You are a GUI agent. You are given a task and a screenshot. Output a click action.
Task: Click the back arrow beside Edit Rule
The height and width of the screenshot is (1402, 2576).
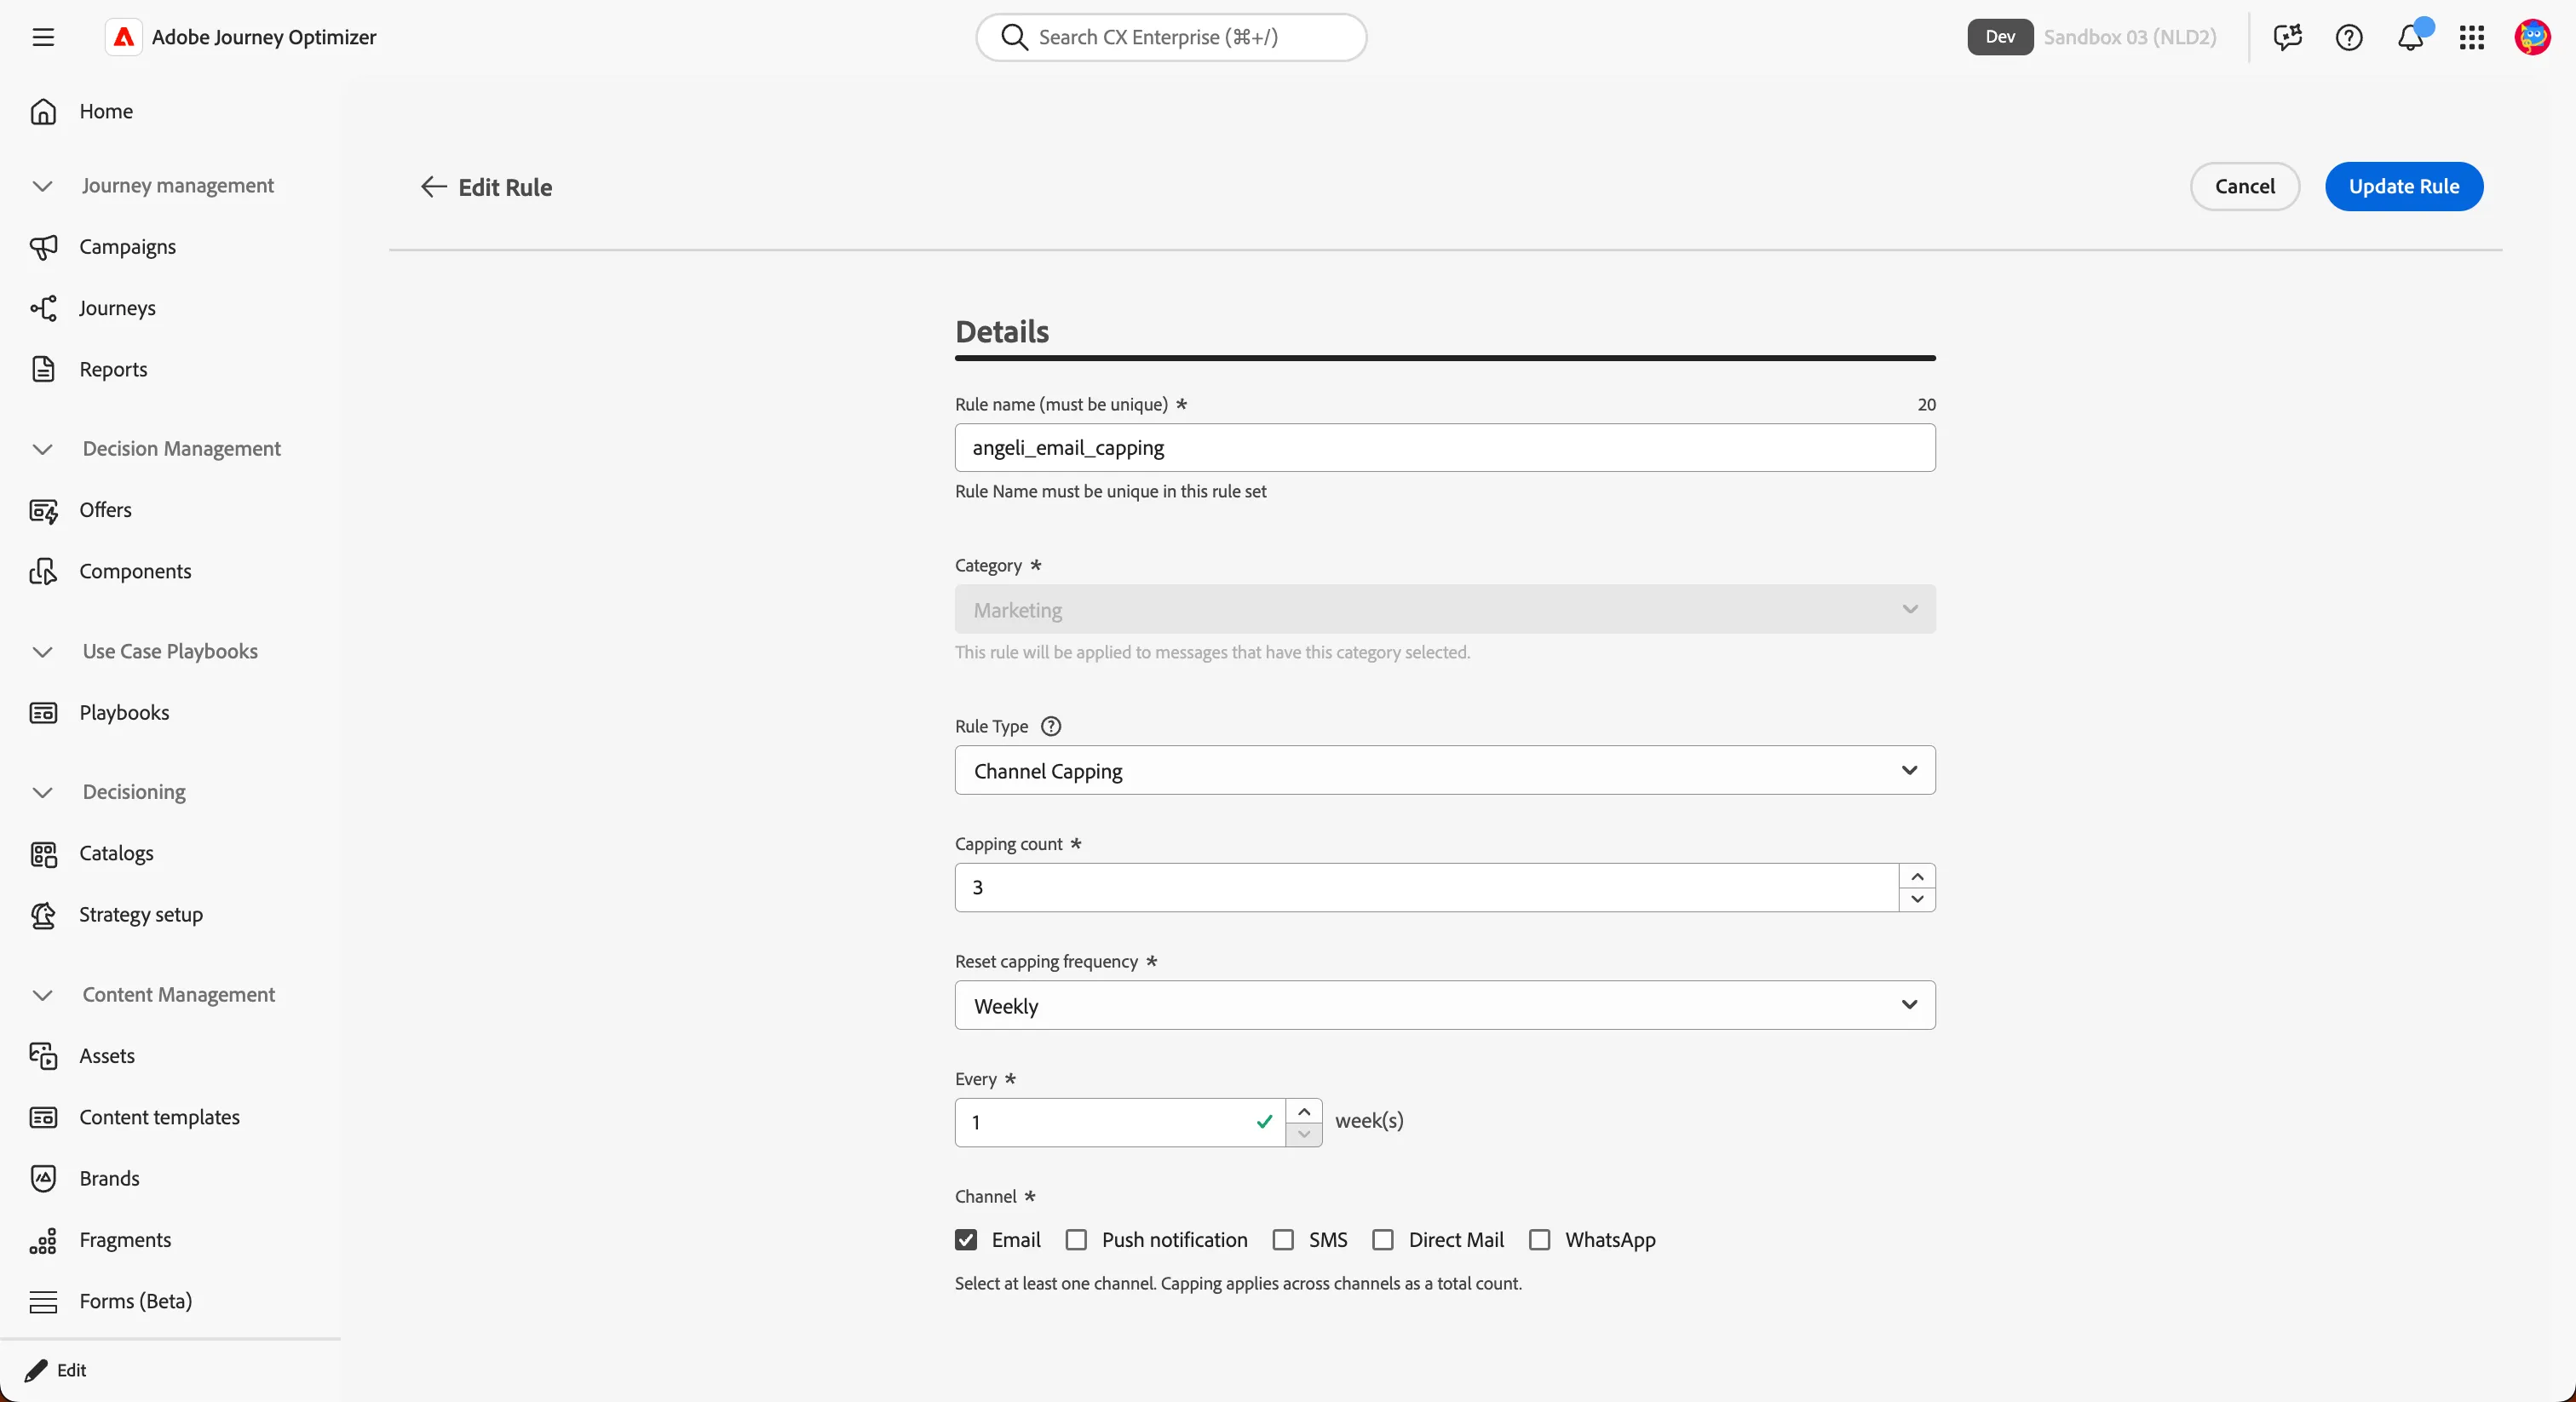[433, 187]
